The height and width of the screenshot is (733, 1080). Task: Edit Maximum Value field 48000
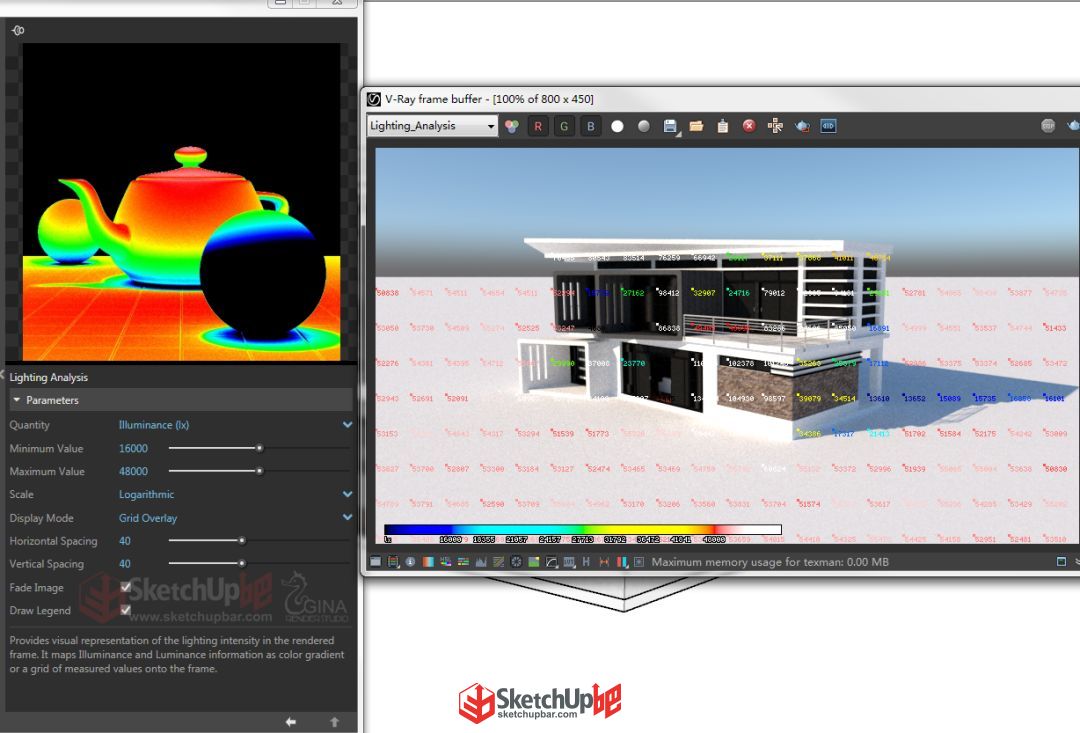point(134,471)
